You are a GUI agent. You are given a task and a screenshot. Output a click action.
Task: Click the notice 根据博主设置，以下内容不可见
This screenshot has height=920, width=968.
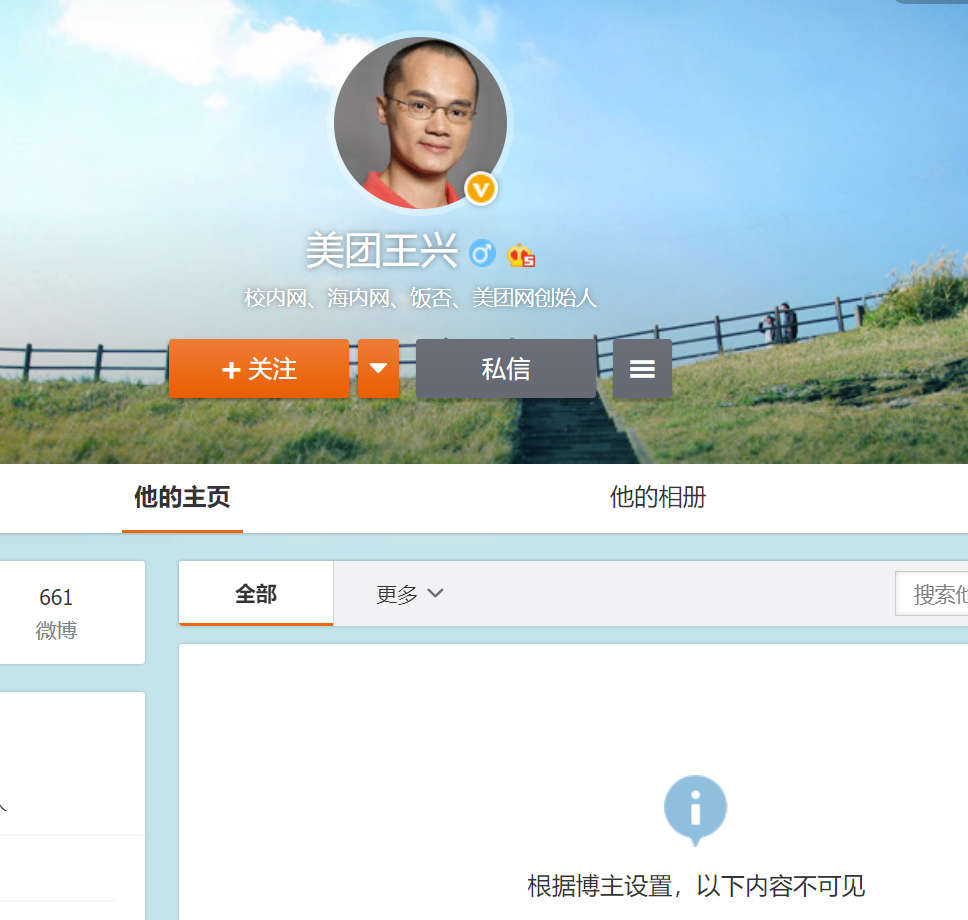point(696,886)
